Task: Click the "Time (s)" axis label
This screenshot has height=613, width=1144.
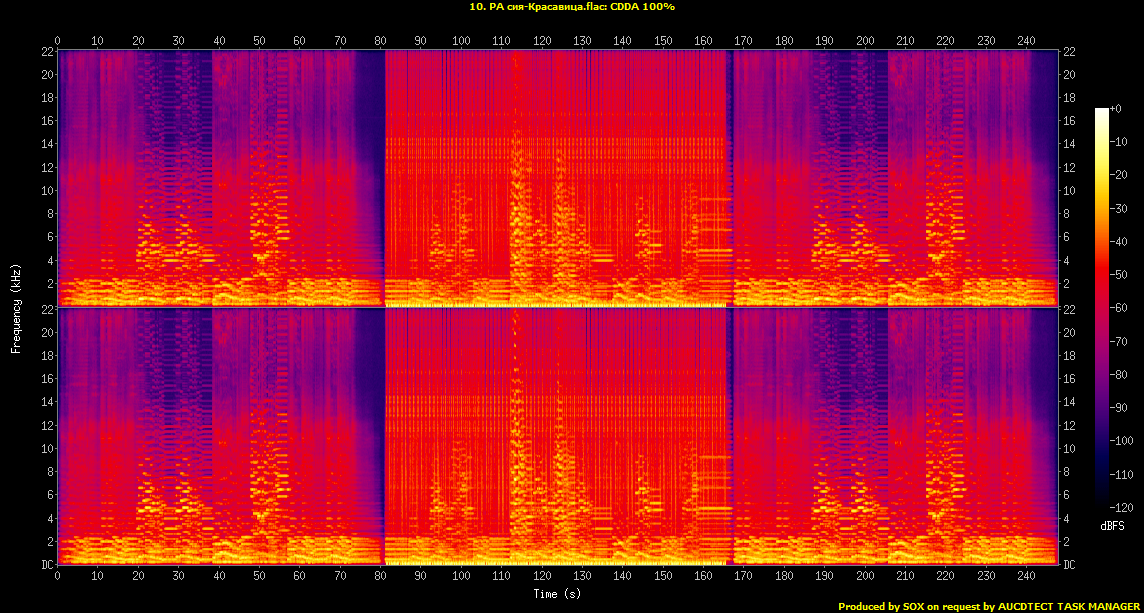Action: [x=557, y=593]
